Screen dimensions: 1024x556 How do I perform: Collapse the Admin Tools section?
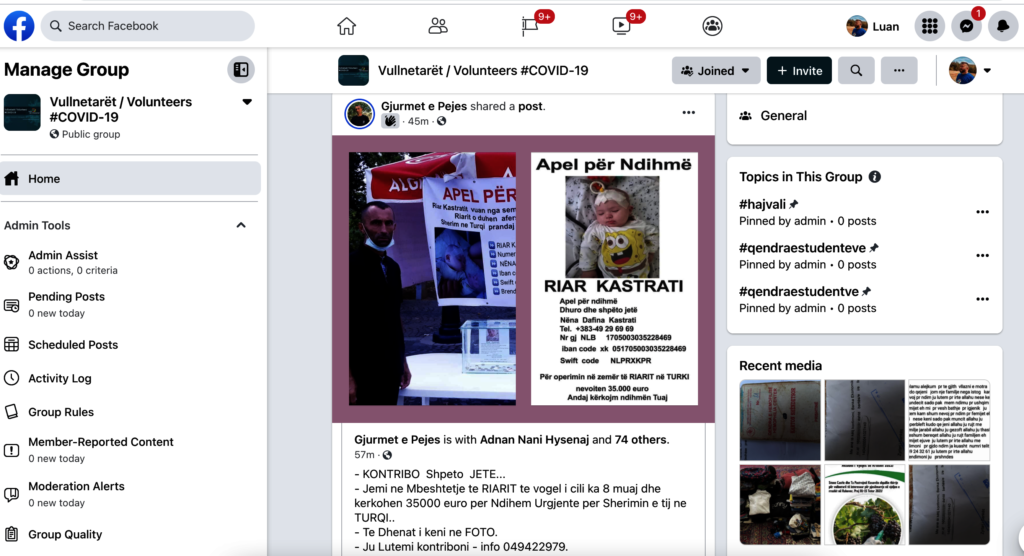241,225
